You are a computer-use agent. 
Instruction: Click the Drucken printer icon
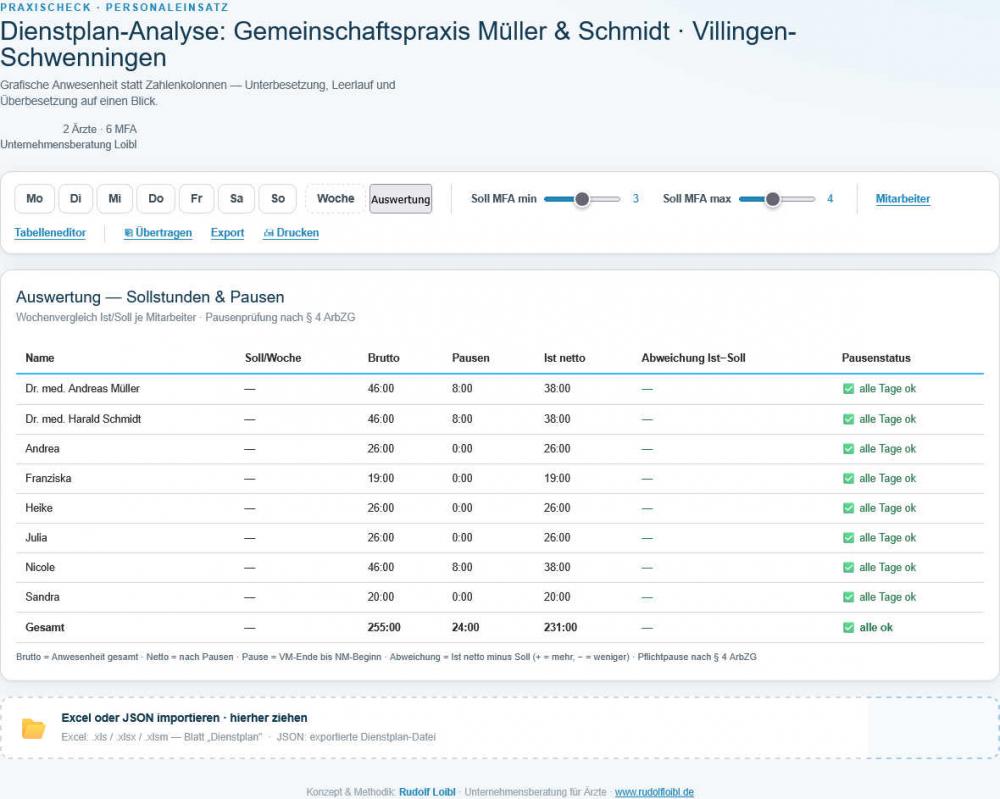pos(268,233)
